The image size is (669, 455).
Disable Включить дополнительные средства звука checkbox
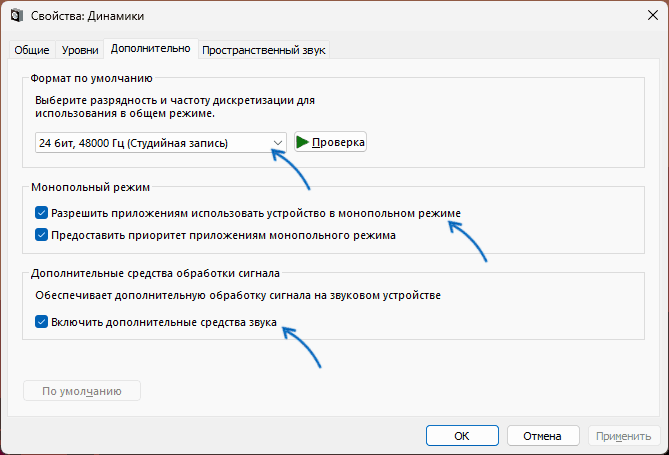41,321
